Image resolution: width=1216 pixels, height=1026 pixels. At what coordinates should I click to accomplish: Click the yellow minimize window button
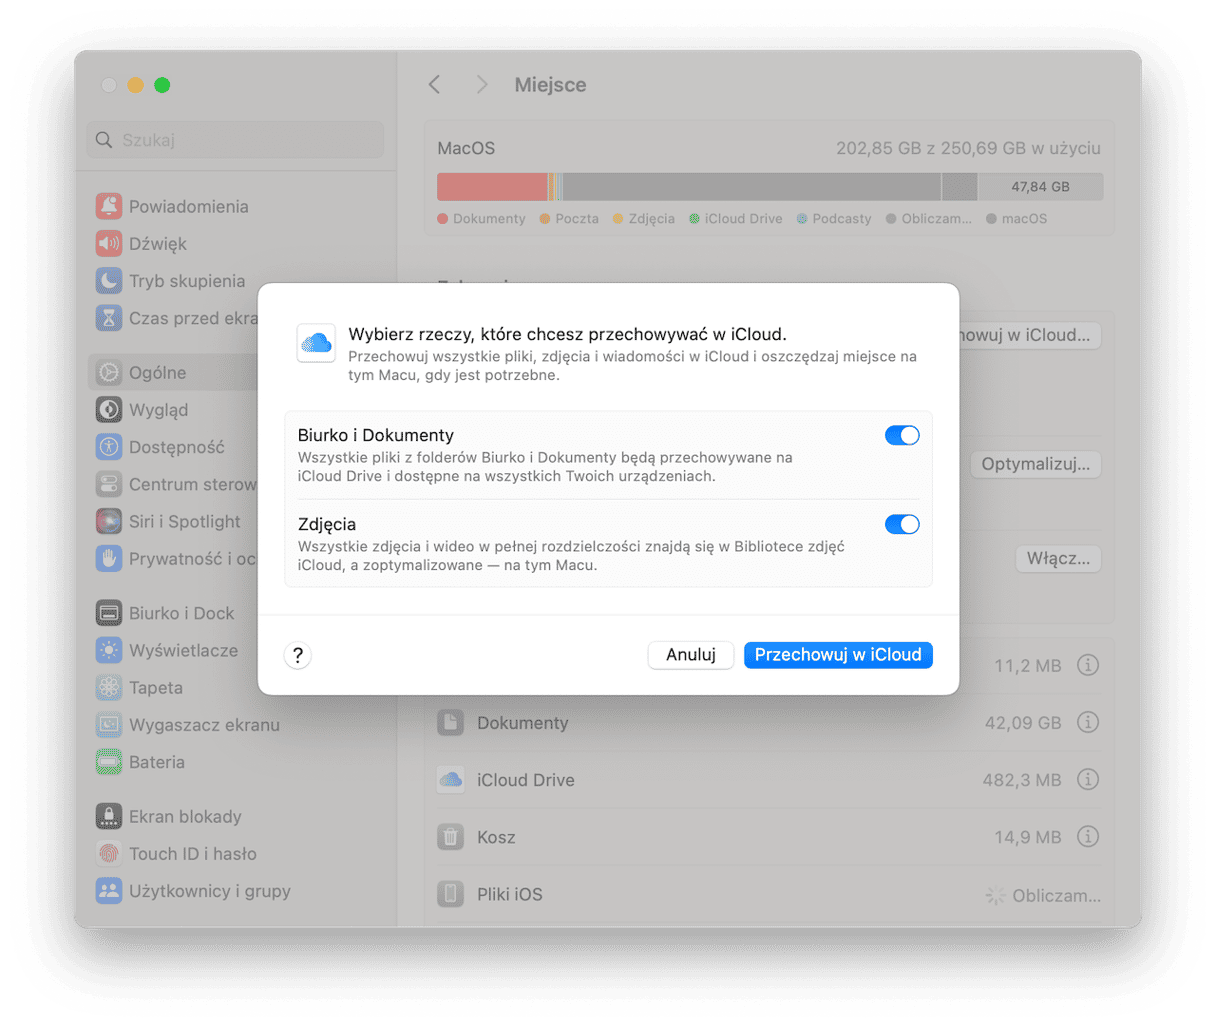[x=135, y=85]
